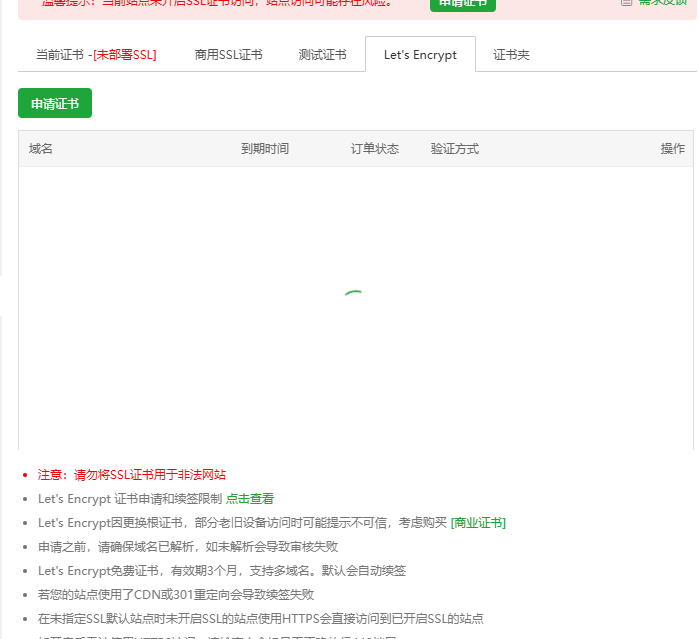Open the 证书夹 tab

tap(511, 55)
